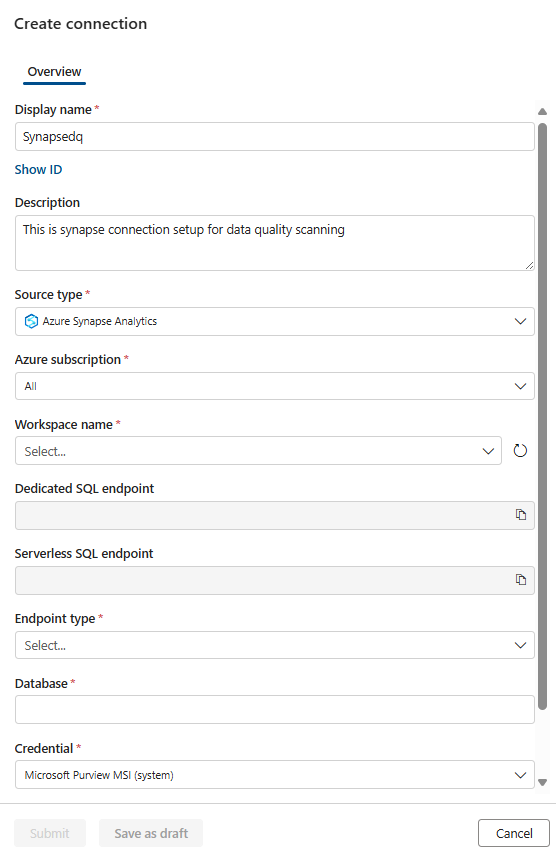Viewport: 556px width, 859px height.
Task: Switch to the Overview tab
Action: point(54,72)
